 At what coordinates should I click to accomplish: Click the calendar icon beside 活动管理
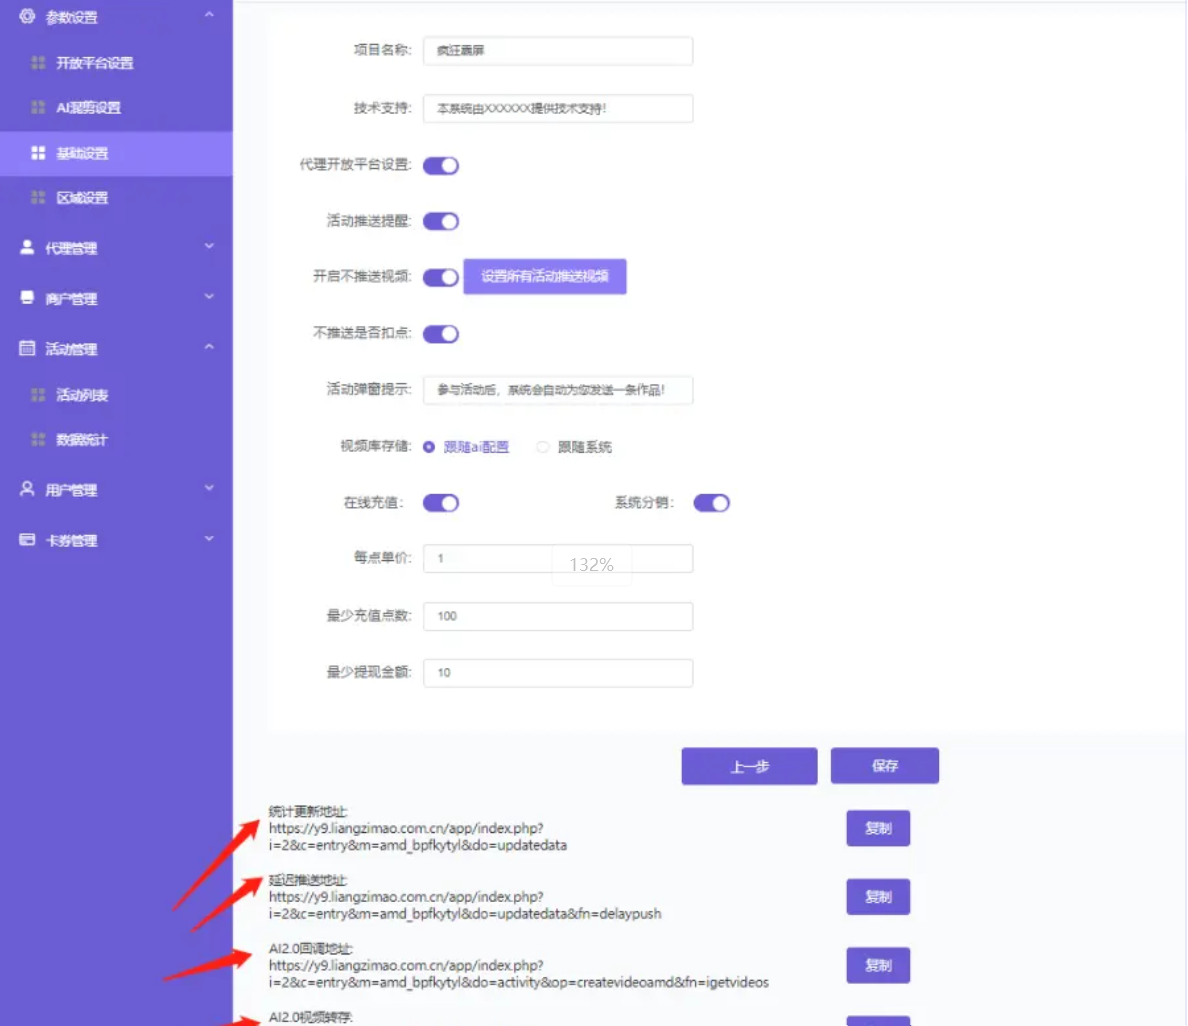pyautogui.click(x=27, y=348)
